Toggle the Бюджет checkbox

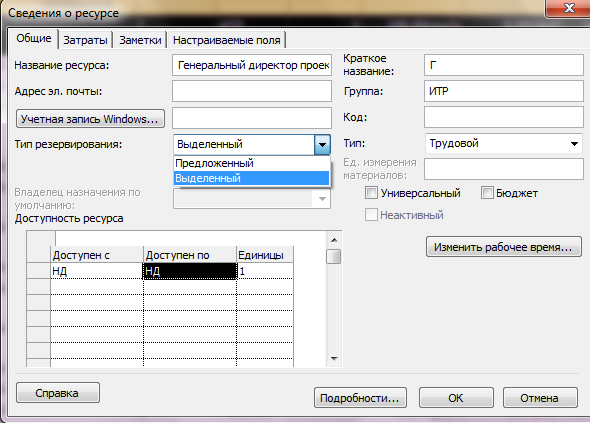click(487, 193)
